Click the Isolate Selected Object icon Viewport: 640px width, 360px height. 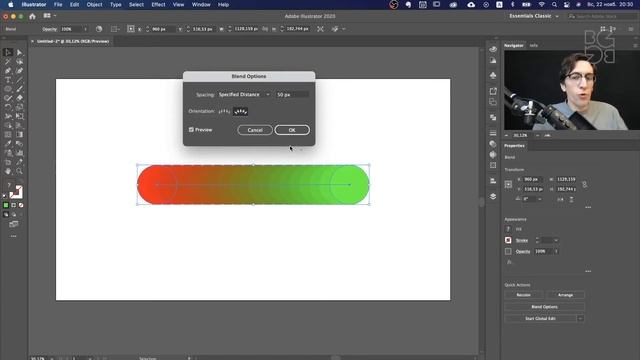tap(320, 29)
